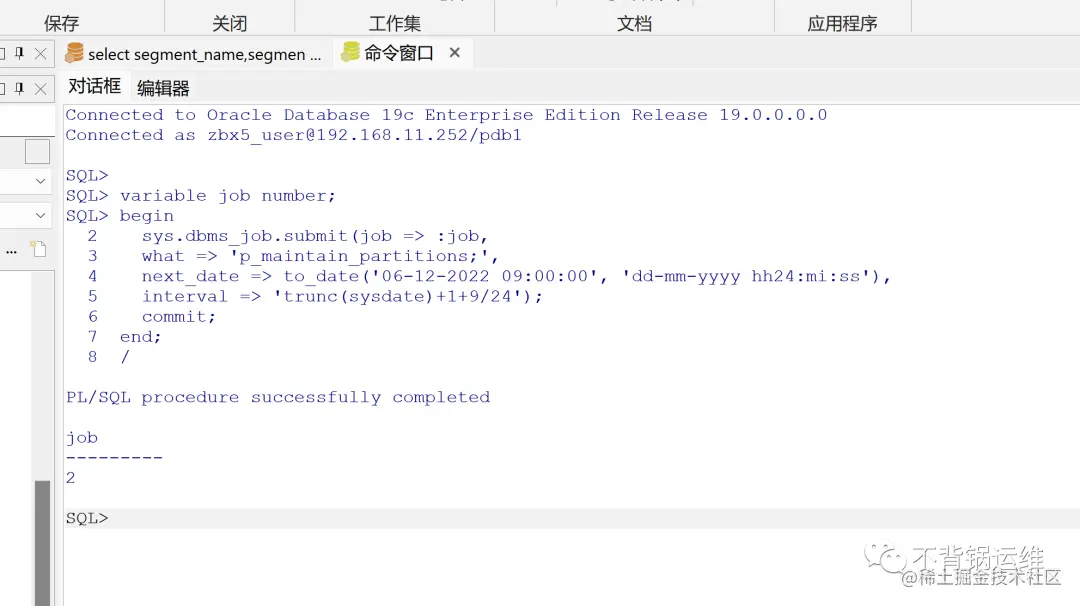This screenshot has width=1080, height=606.
Task: Expand the first left panel dropdown chevron
Action: pos(41,181)
